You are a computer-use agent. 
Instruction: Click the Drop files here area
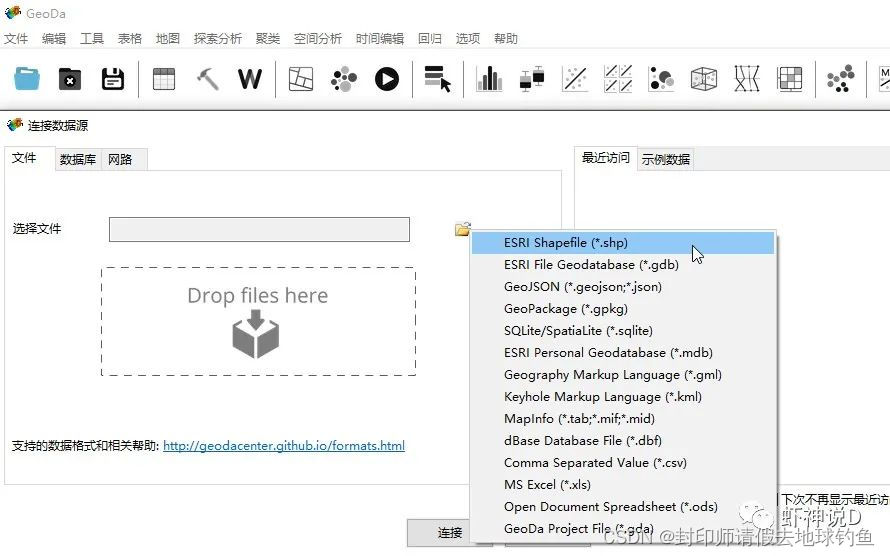(x=258, y=321)
